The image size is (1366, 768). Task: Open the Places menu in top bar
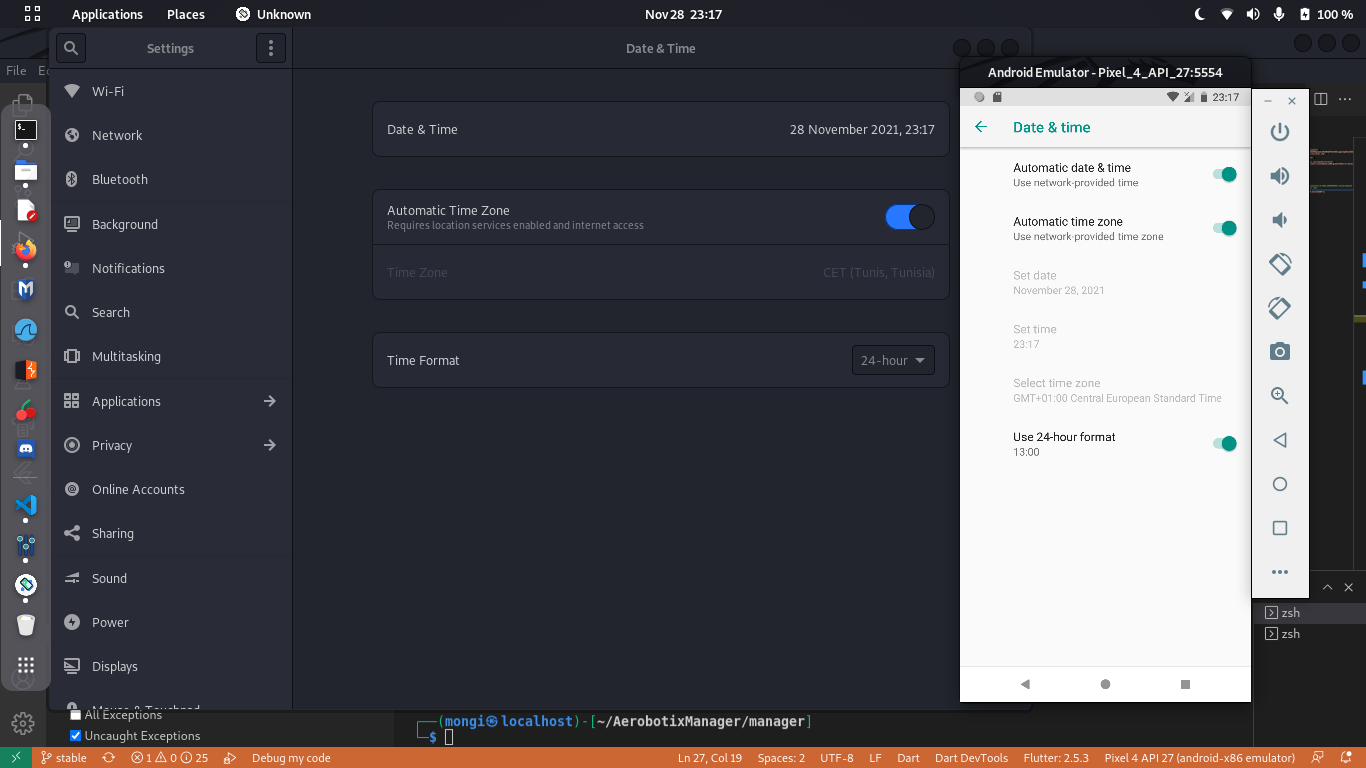click(x=186, y=14)
